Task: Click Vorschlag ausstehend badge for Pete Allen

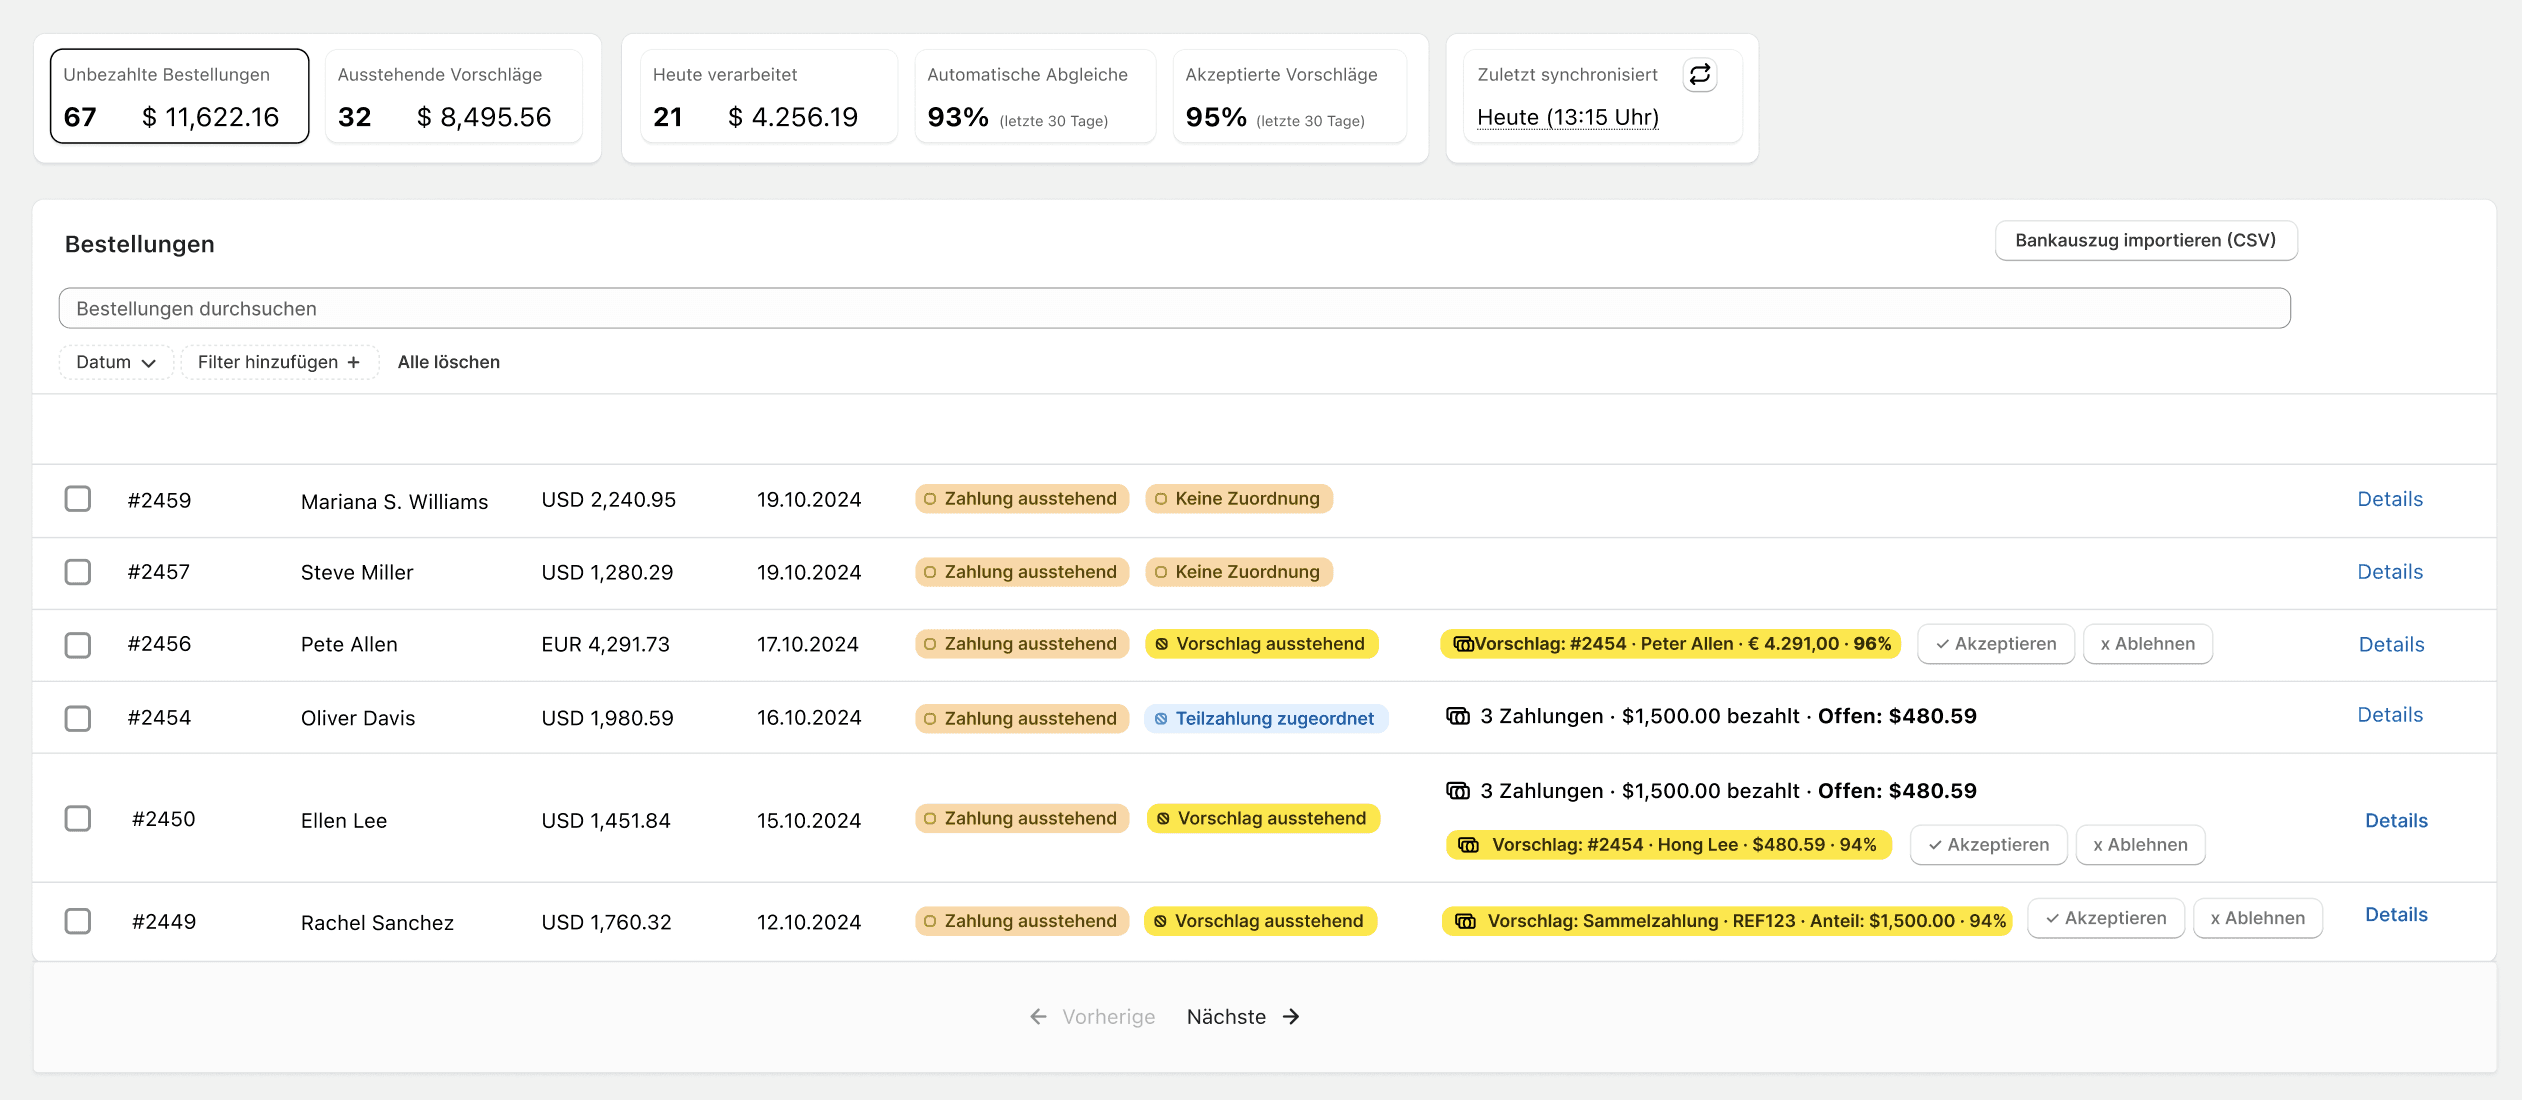Action: pos(1261,644)
